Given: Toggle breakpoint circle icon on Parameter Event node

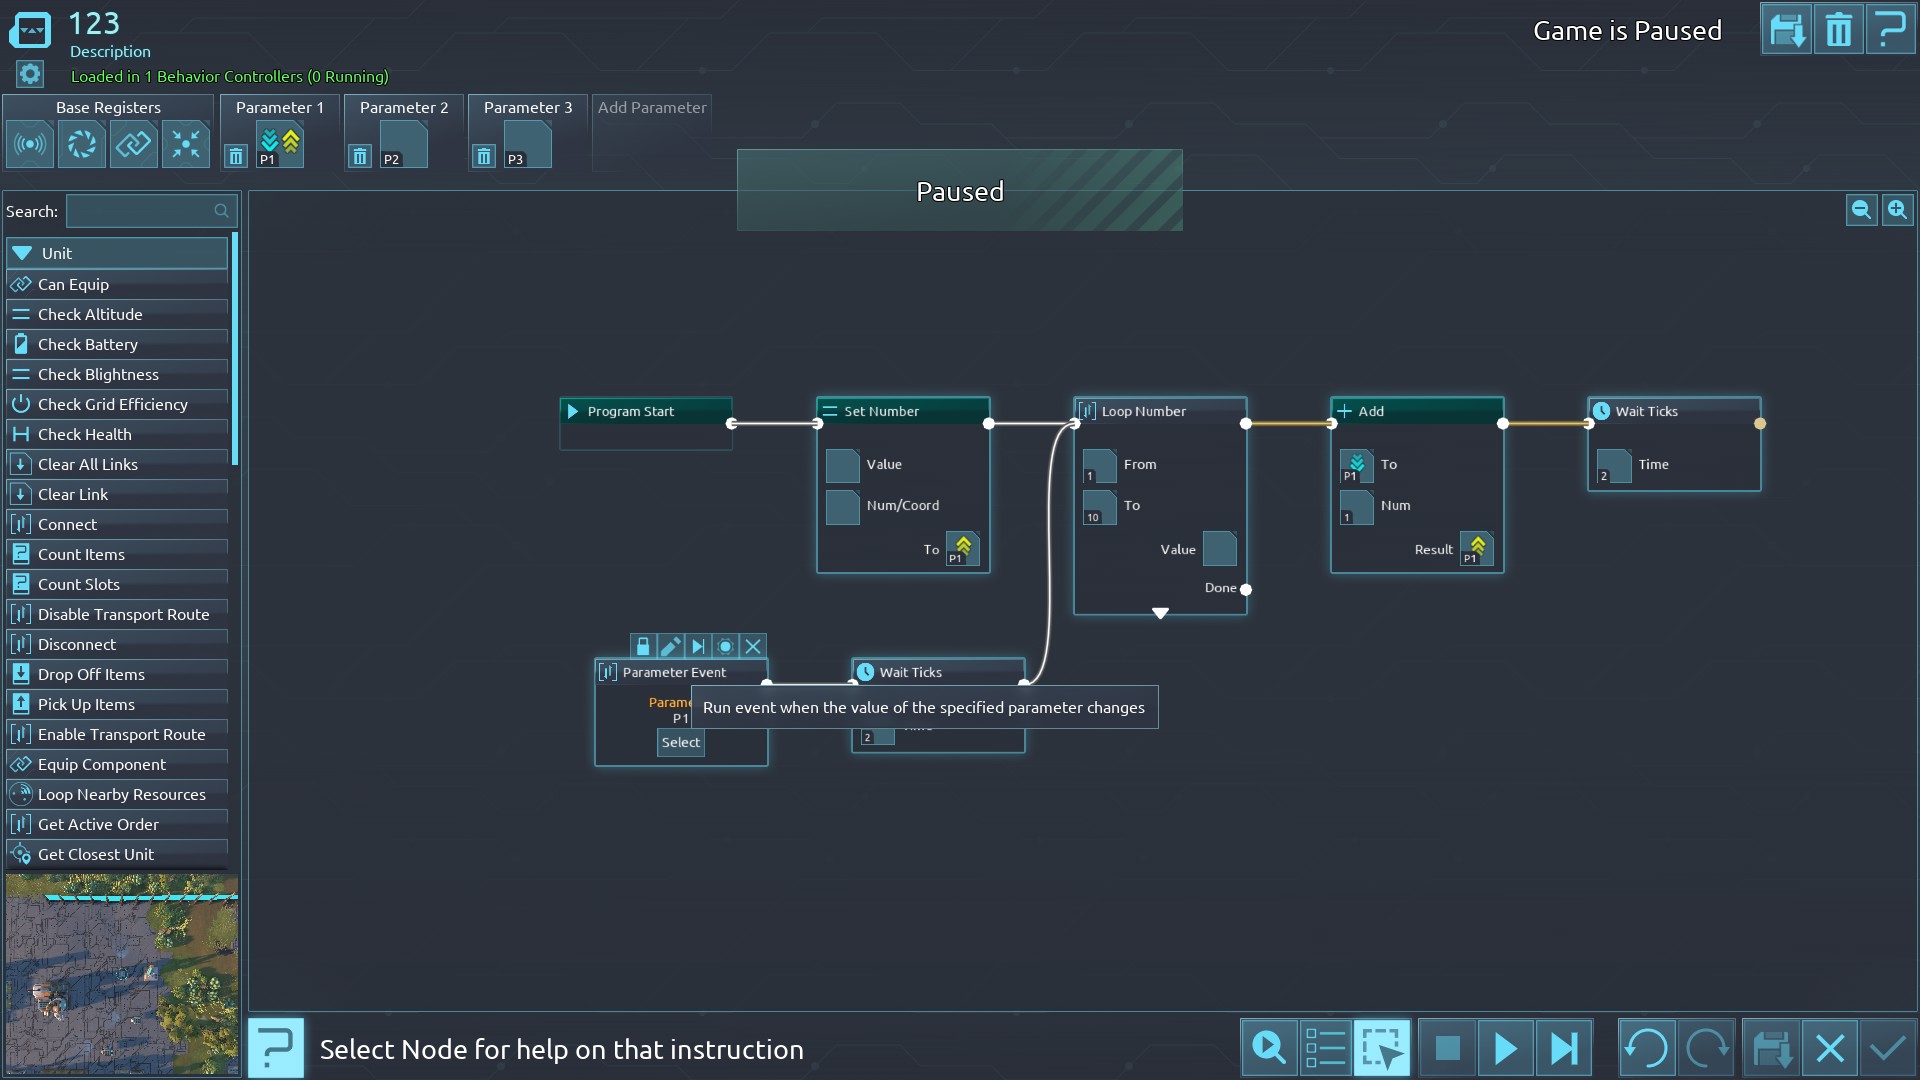Looking at the screenshot, I should tap(726, 646).
